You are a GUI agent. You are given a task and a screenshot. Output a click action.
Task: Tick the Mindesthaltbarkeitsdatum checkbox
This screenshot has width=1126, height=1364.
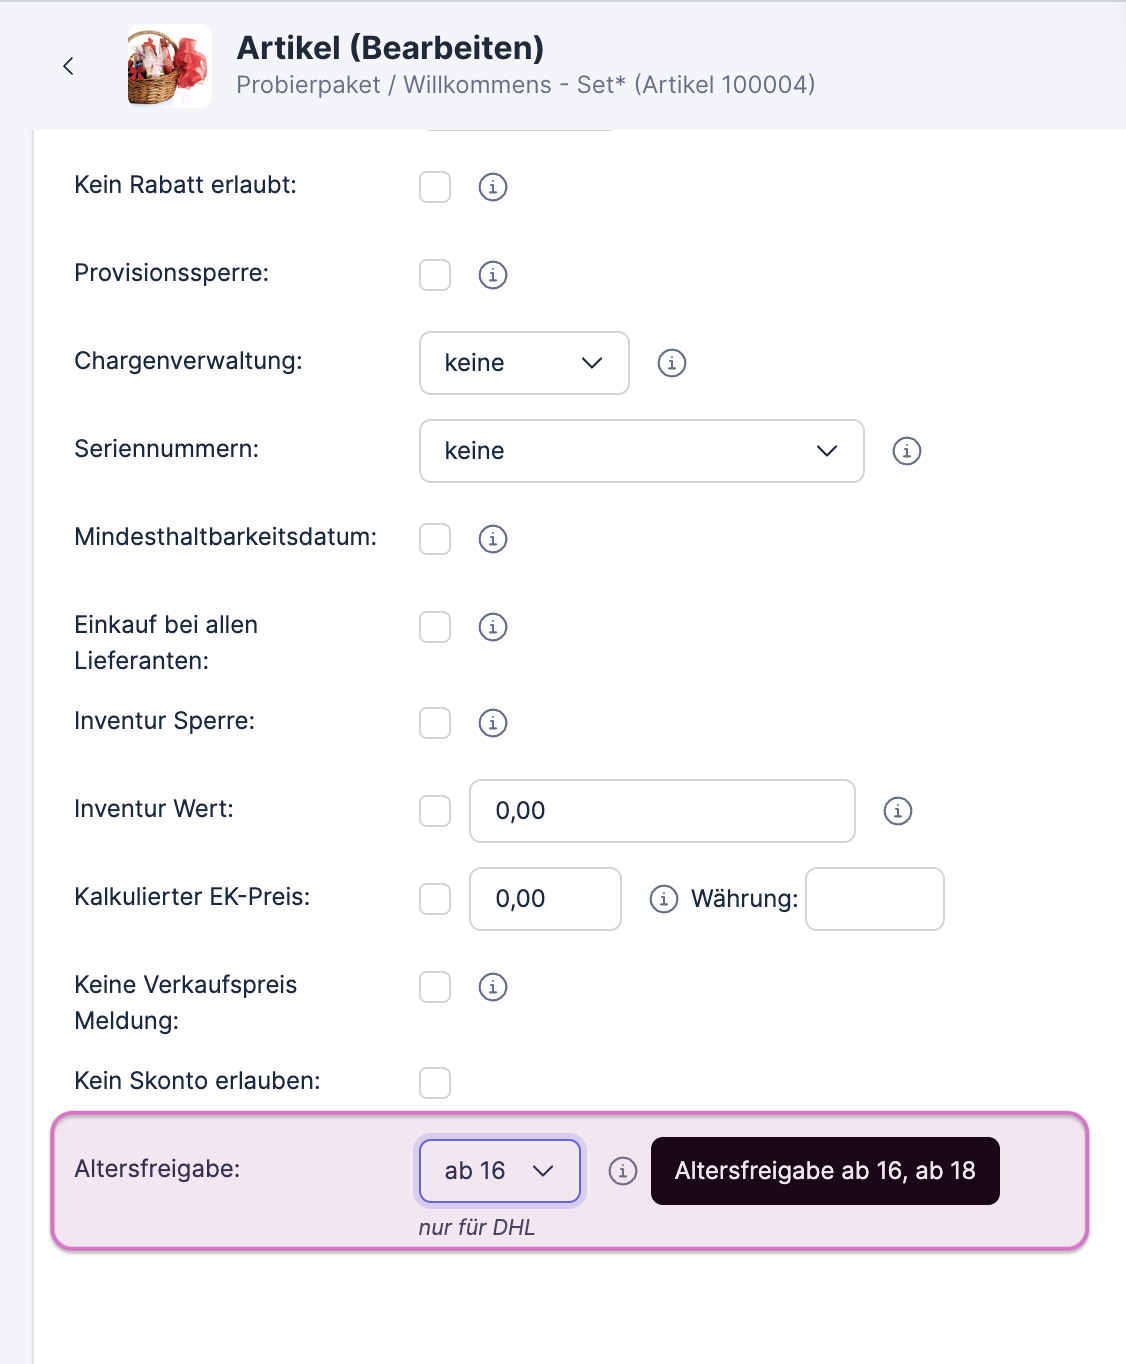point(435,539)
